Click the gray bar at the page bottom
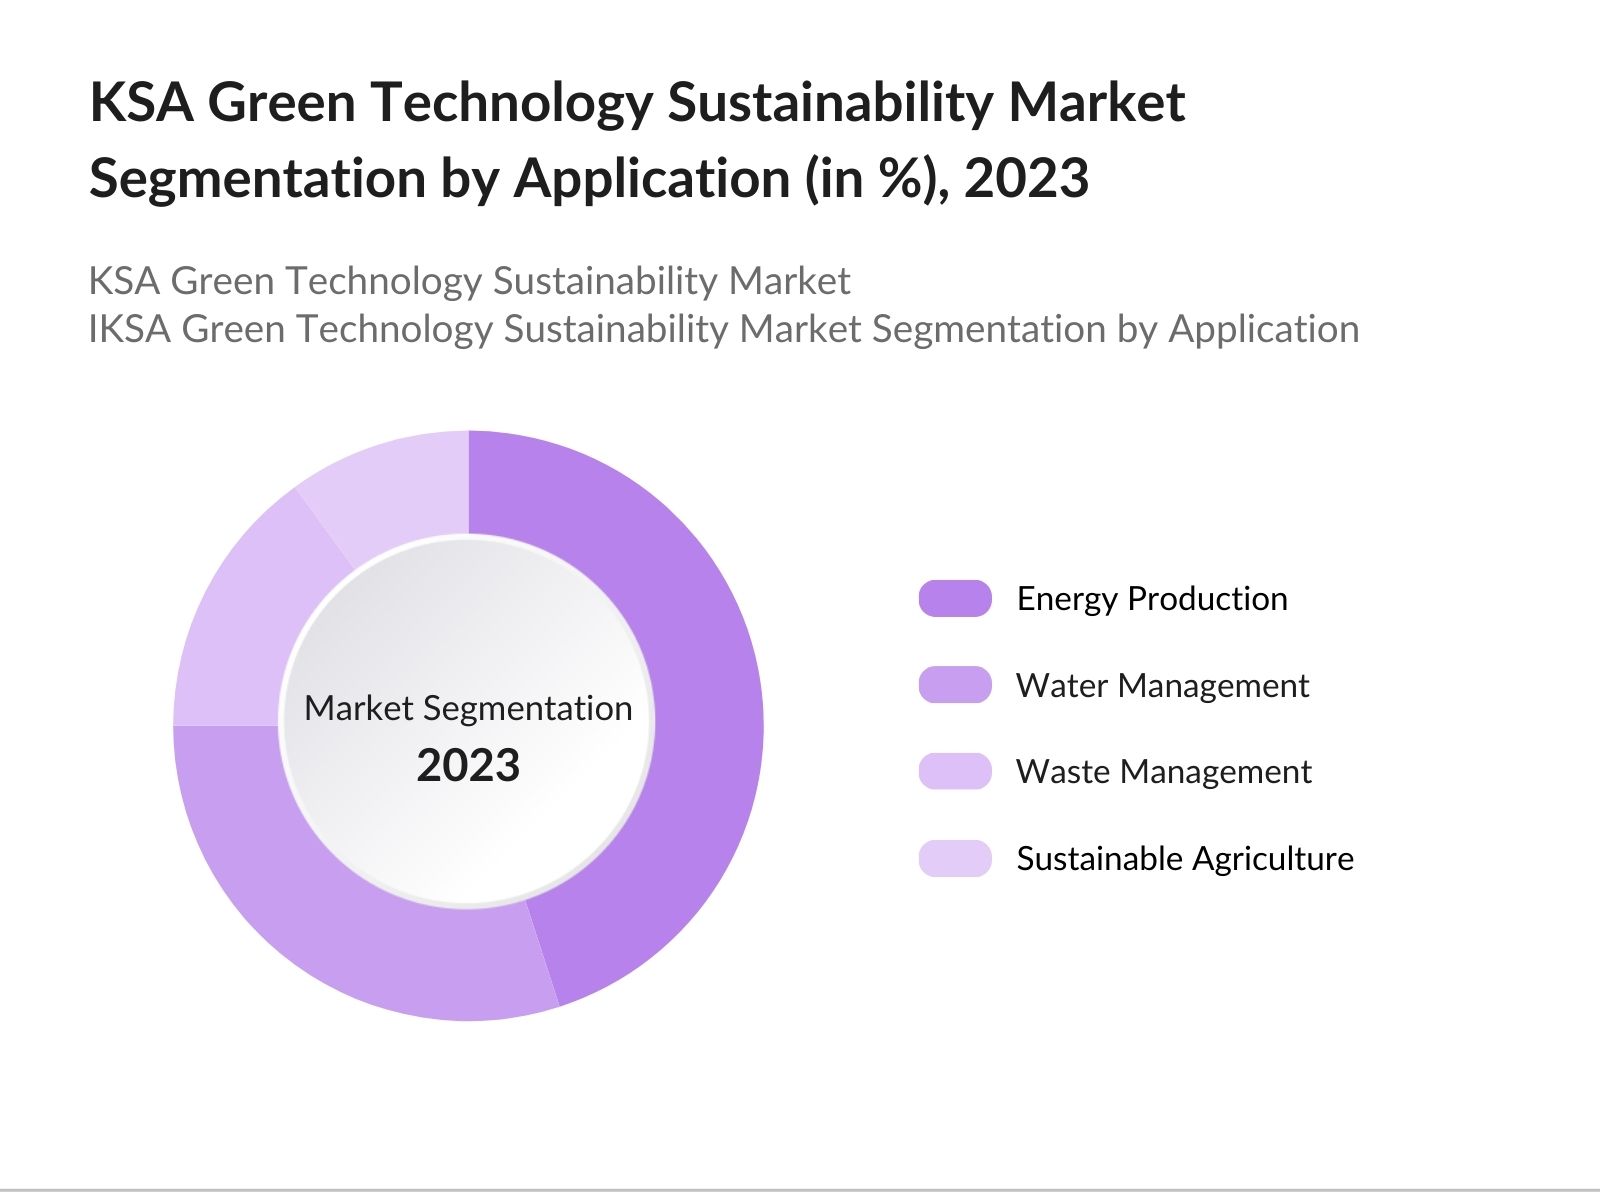Image resolution: width=1600 pixels, height=1200 pixels. point(800,1192)
